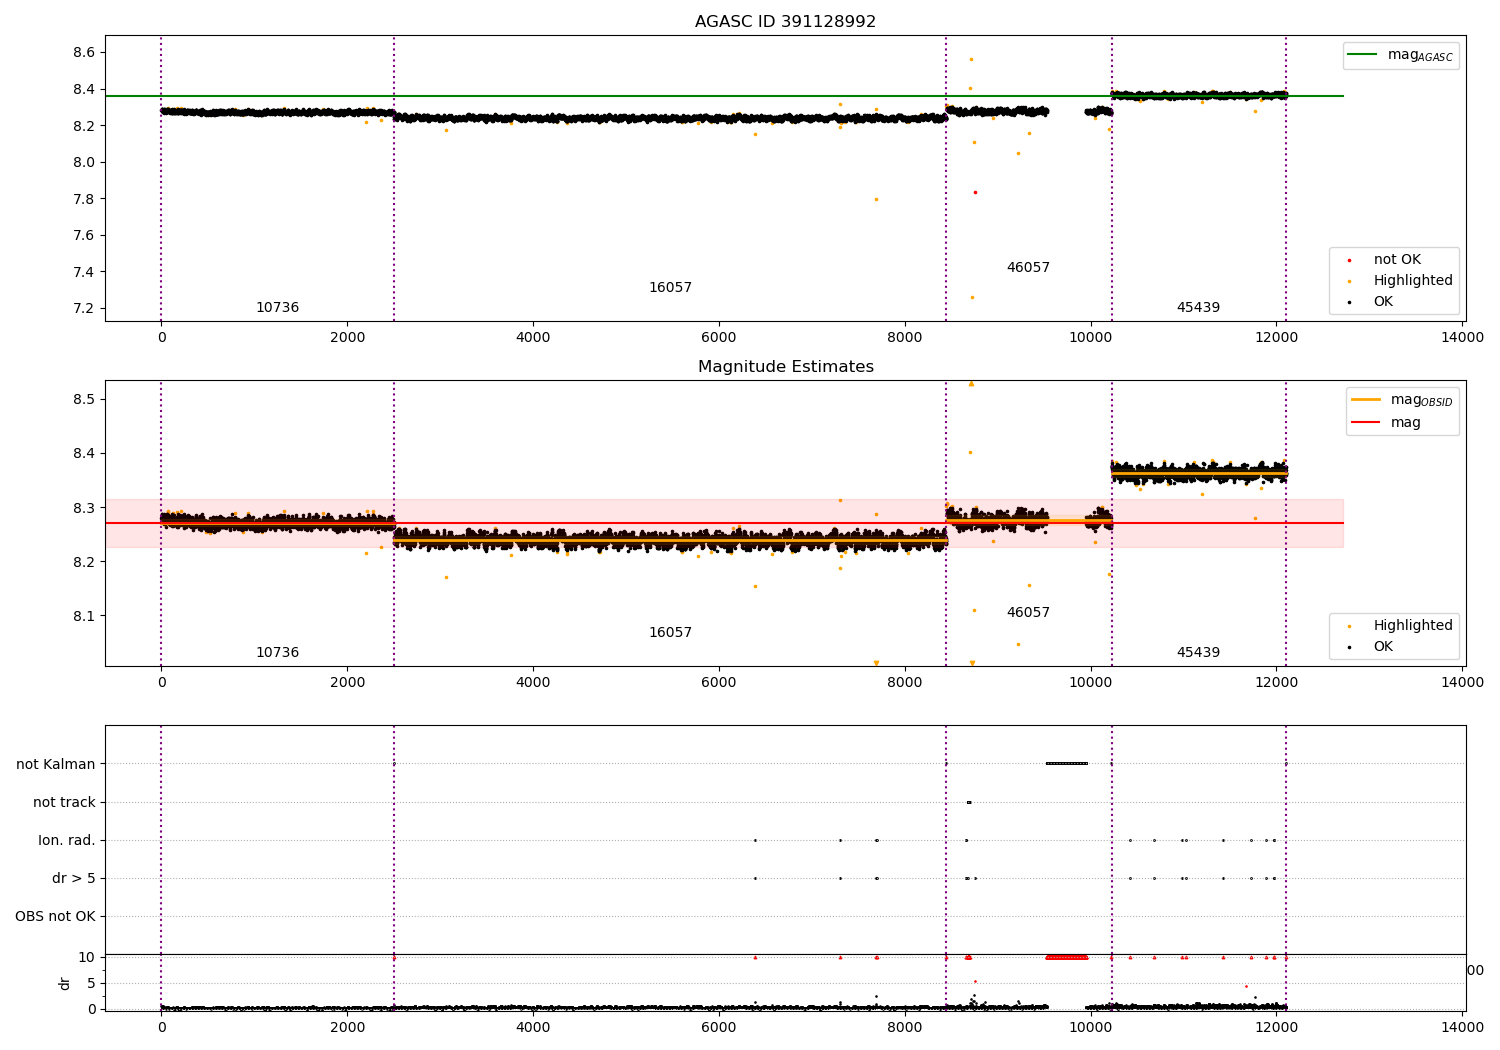Screen dimensions: 1500x1050
Task: Click the "dr" axis label in the bottom plot
Action: point(65,983)
